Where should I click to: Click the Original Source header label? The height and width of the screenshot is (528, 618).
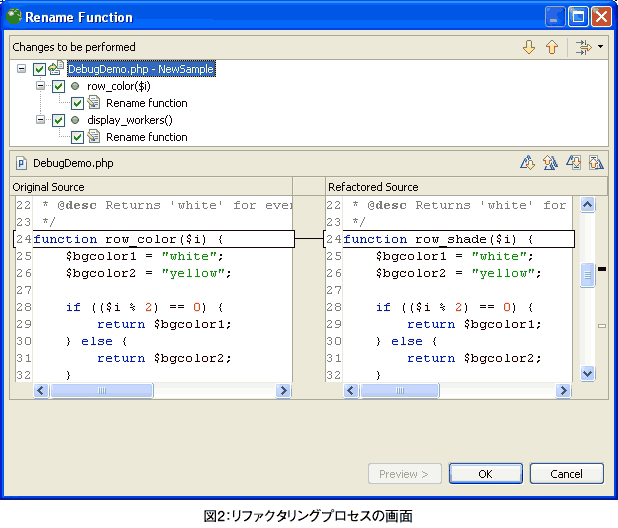click(x=48, y=187)
